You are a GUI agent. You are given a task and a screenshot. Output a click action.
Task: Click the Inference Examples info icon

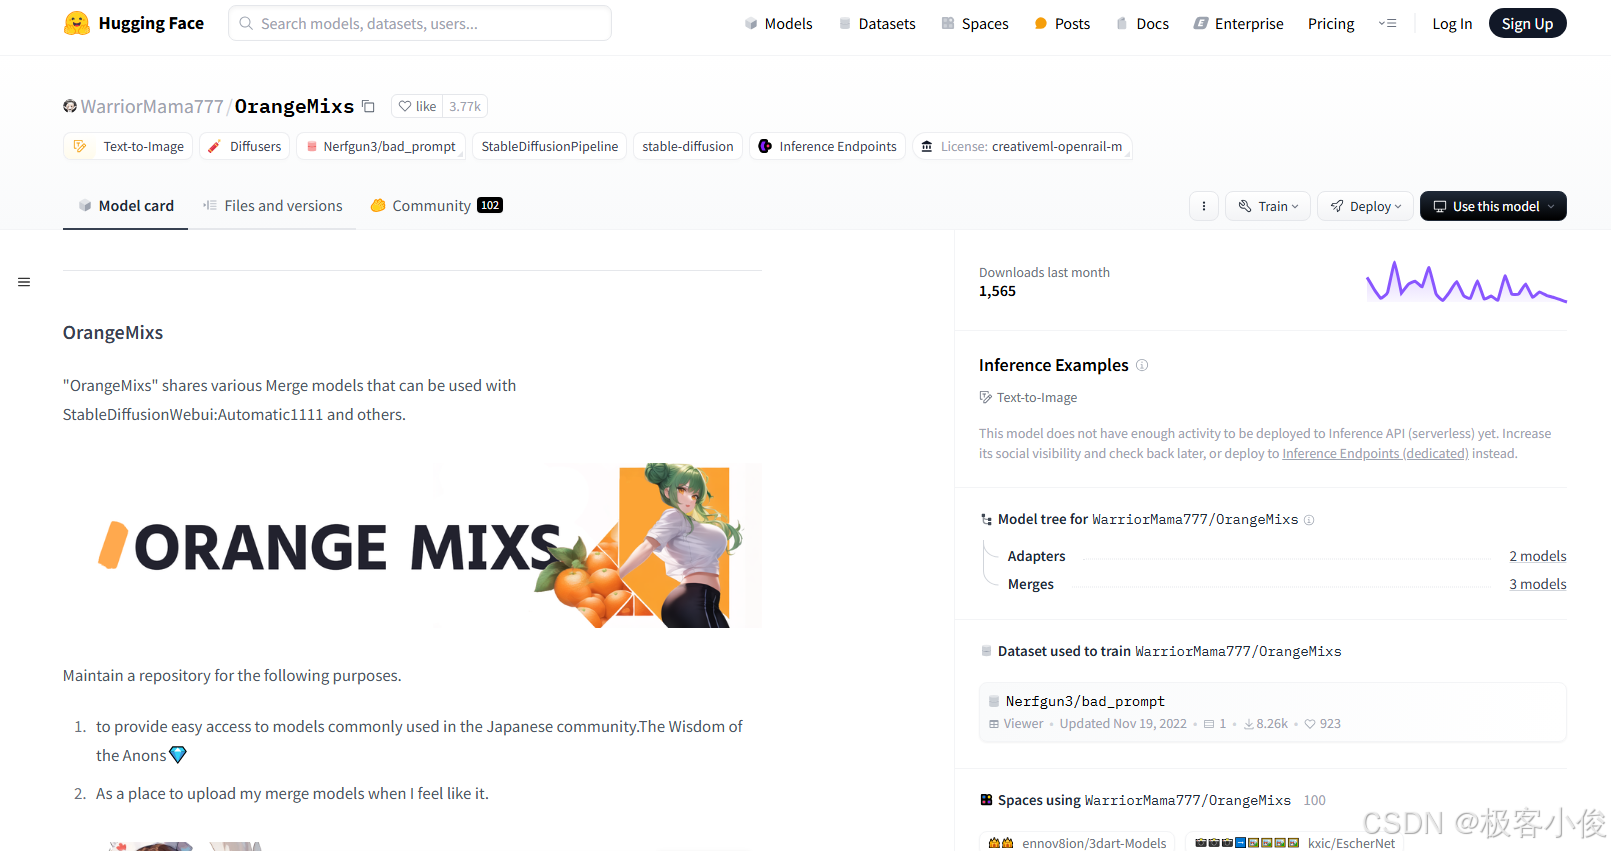[1142, 365]
